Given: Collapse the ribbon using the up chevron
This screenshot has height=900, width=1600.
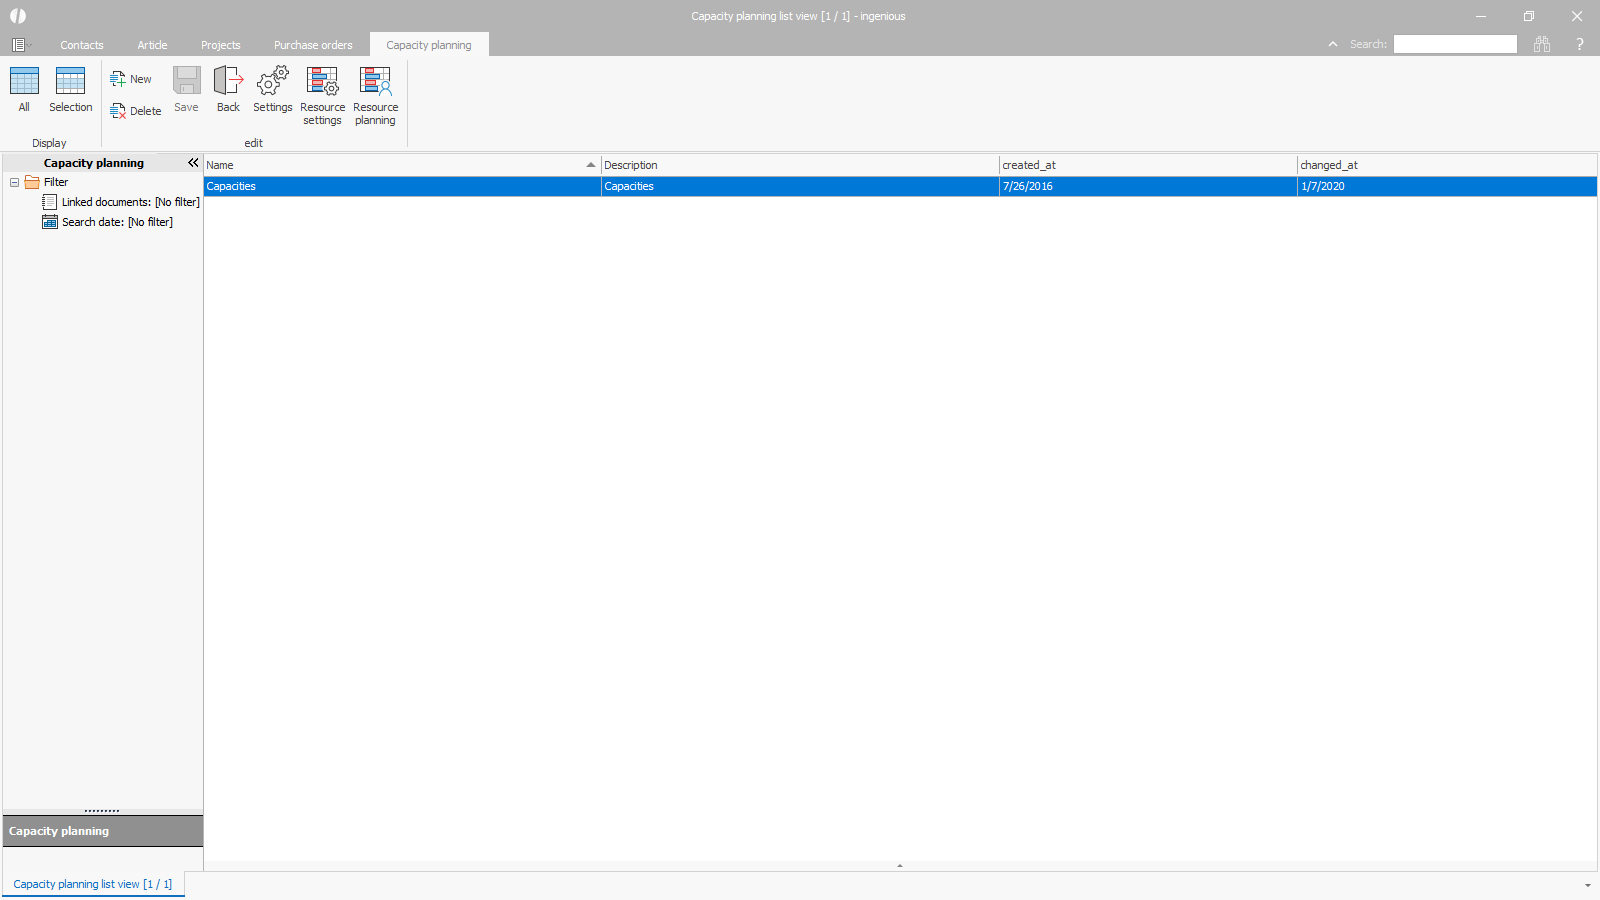Looking at the screenshot, I should click(1332, 44).
